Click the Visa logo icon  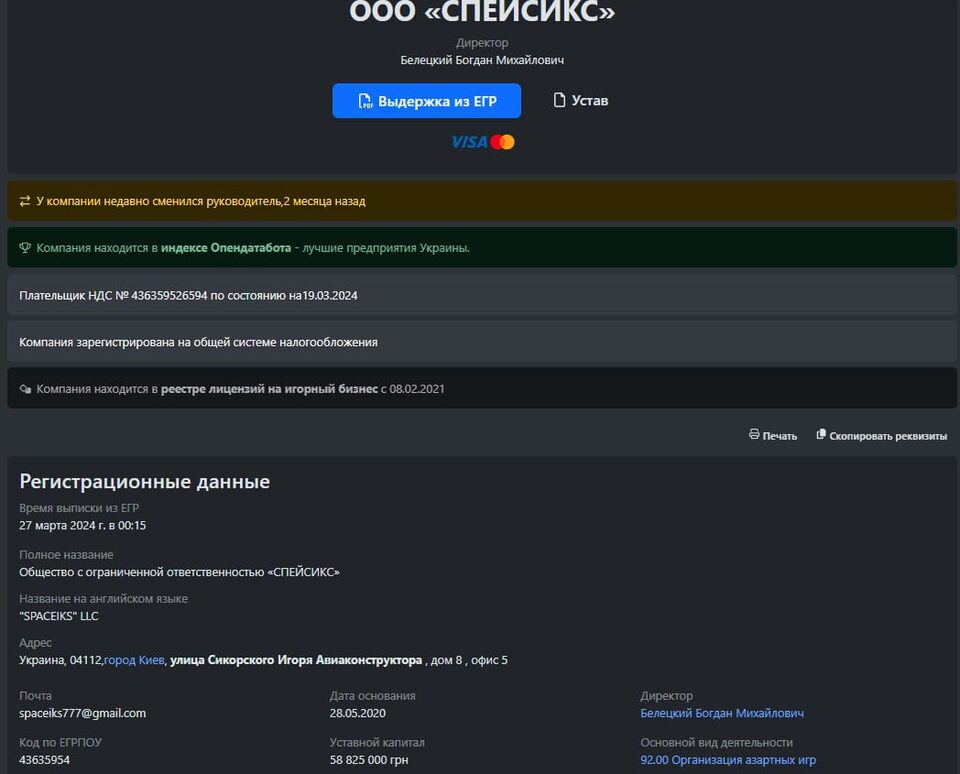469,142
